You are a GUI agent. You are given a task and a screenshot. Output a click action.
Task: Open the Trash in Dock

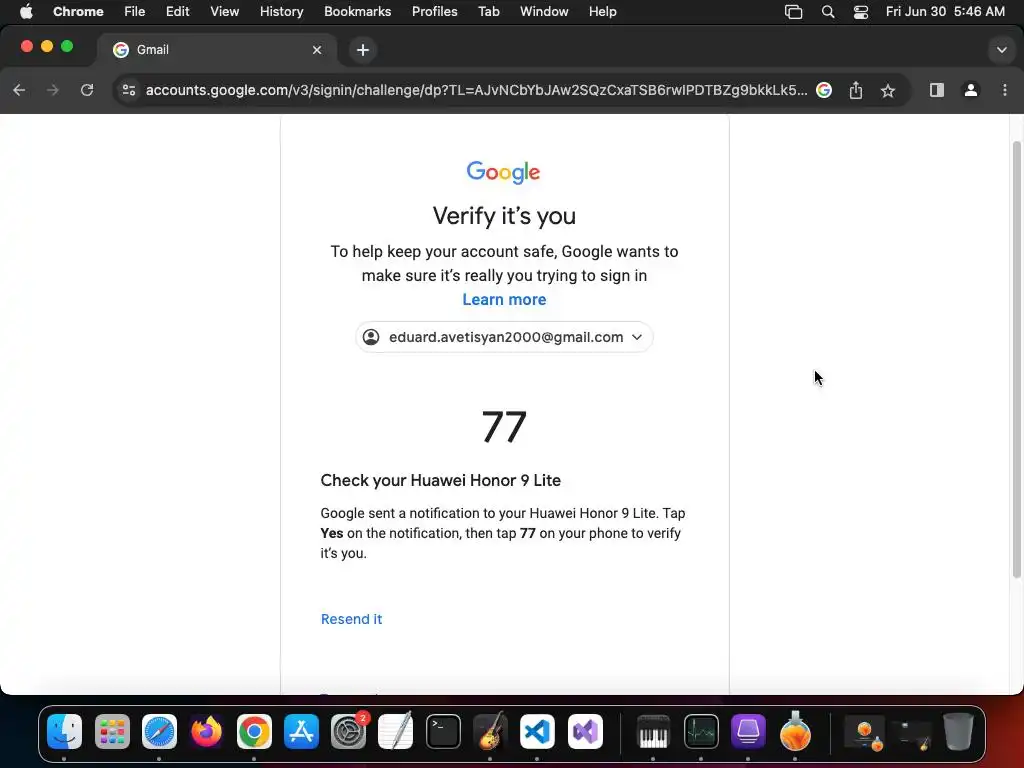[958, 731]
